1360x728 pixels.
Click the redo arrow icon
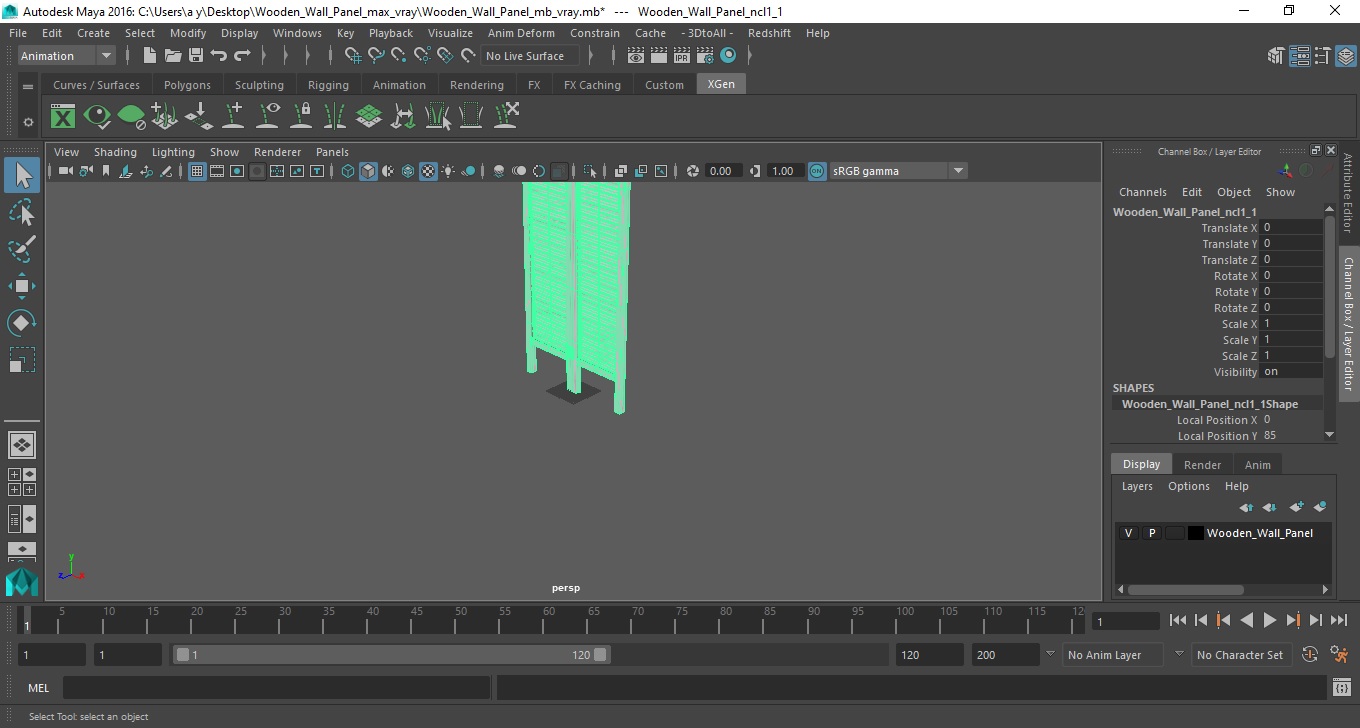(242, 56)
